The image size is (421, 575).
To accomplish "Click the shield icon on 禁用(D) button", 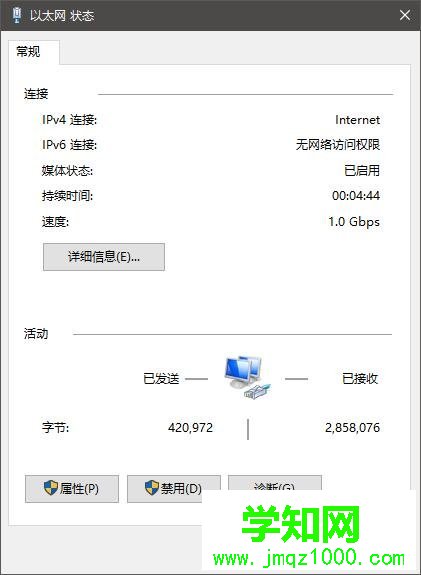I will coord(152,488).
